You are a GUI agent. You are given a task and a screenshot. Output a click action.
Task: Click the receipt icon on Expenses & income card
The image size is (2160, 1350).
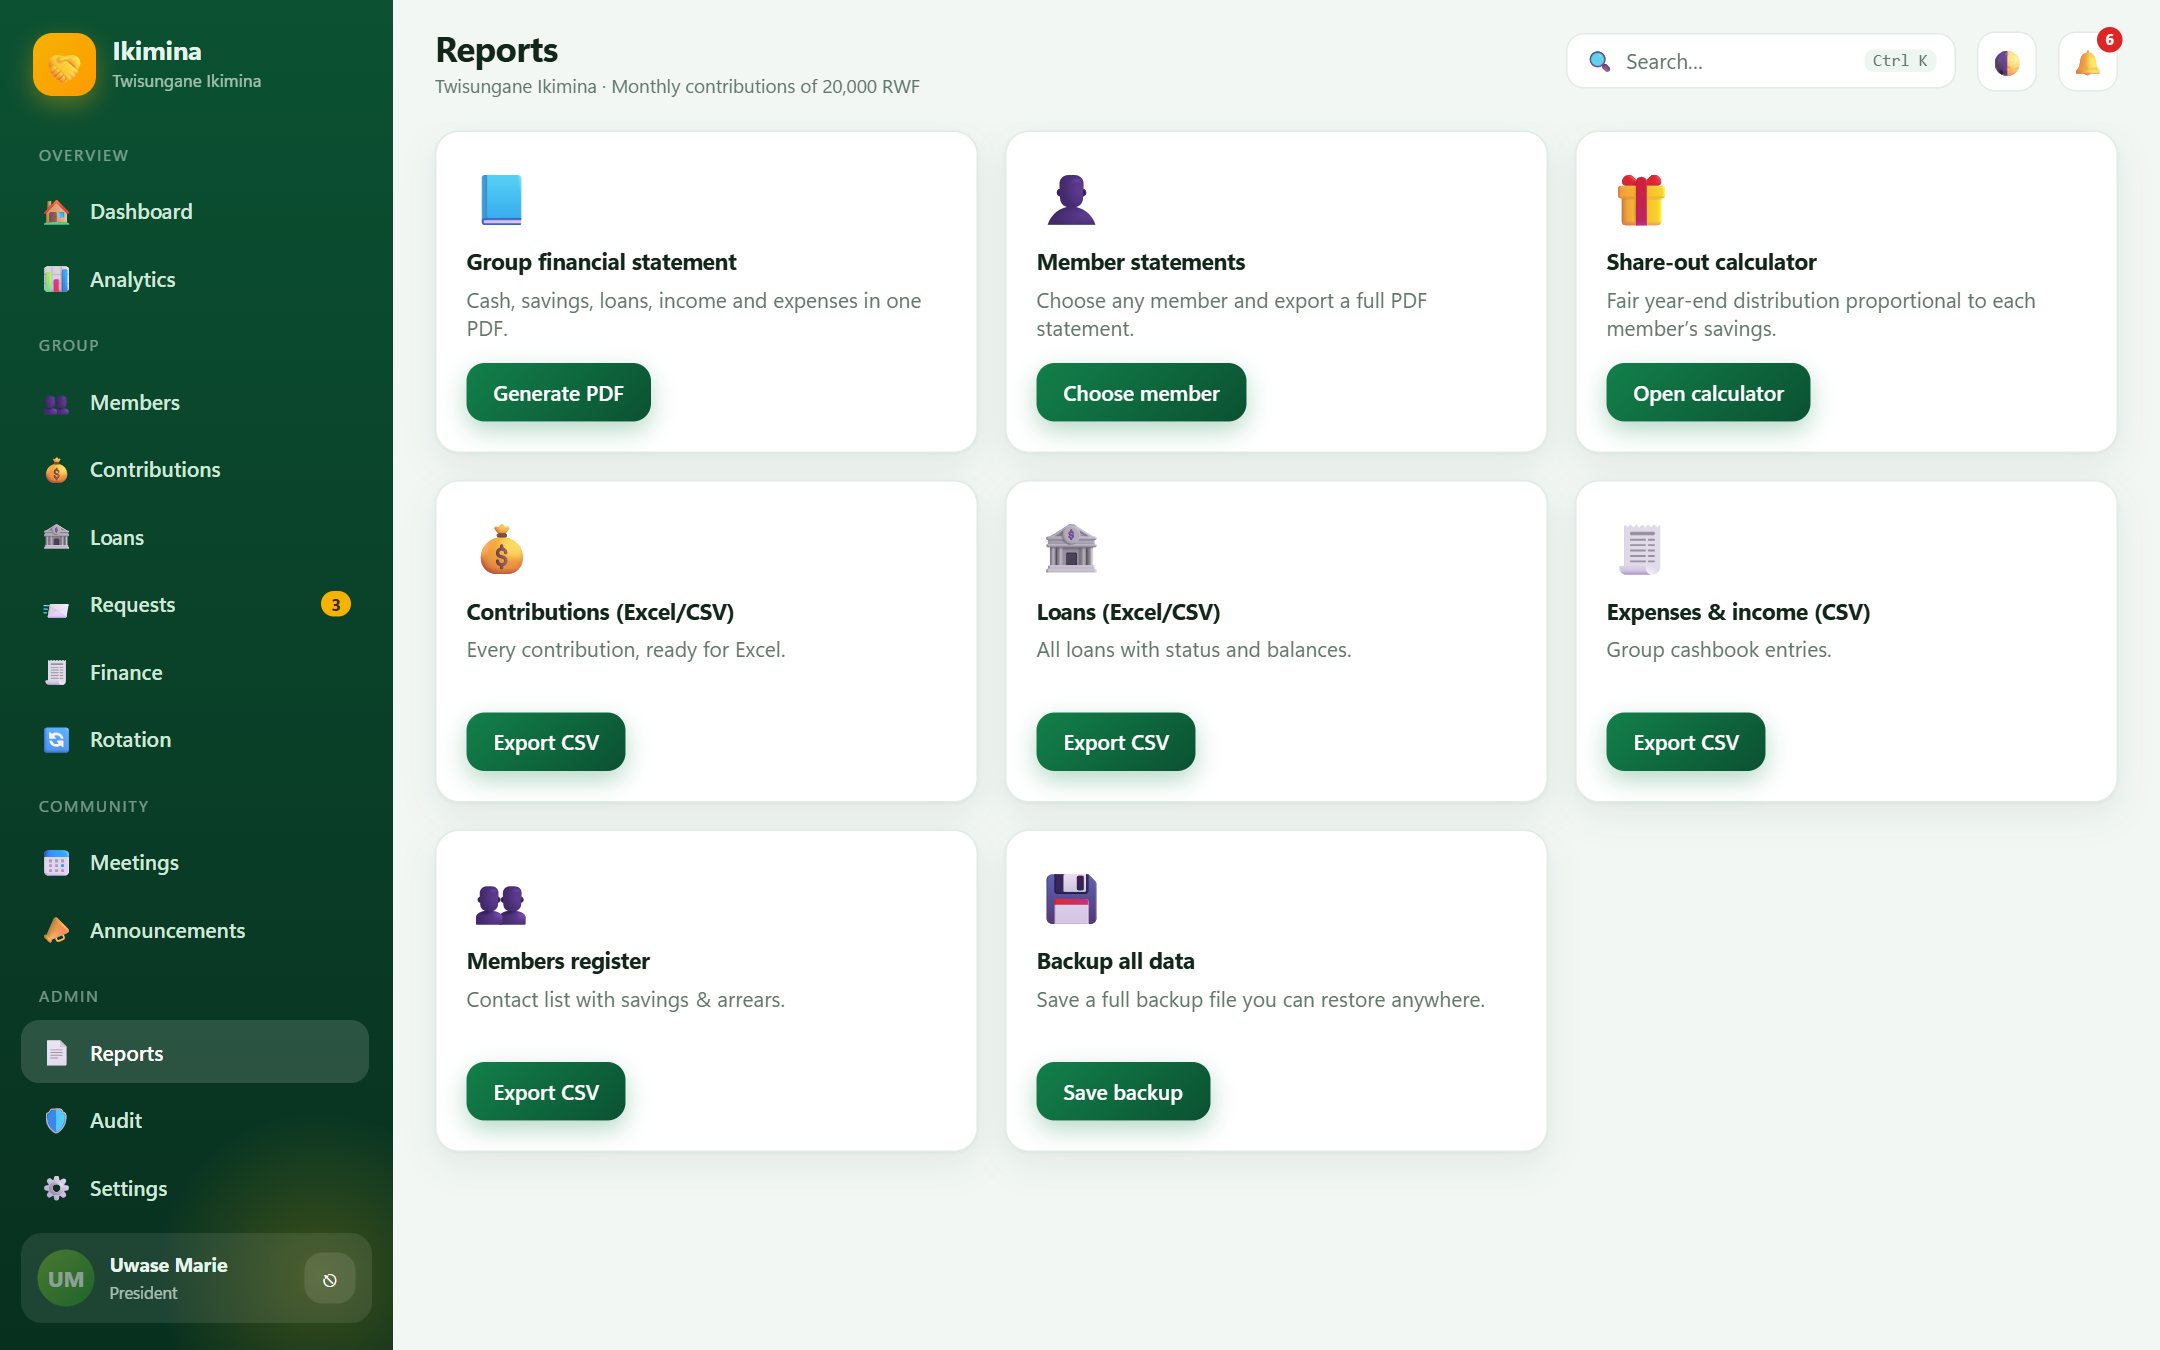coord(1641,549)
